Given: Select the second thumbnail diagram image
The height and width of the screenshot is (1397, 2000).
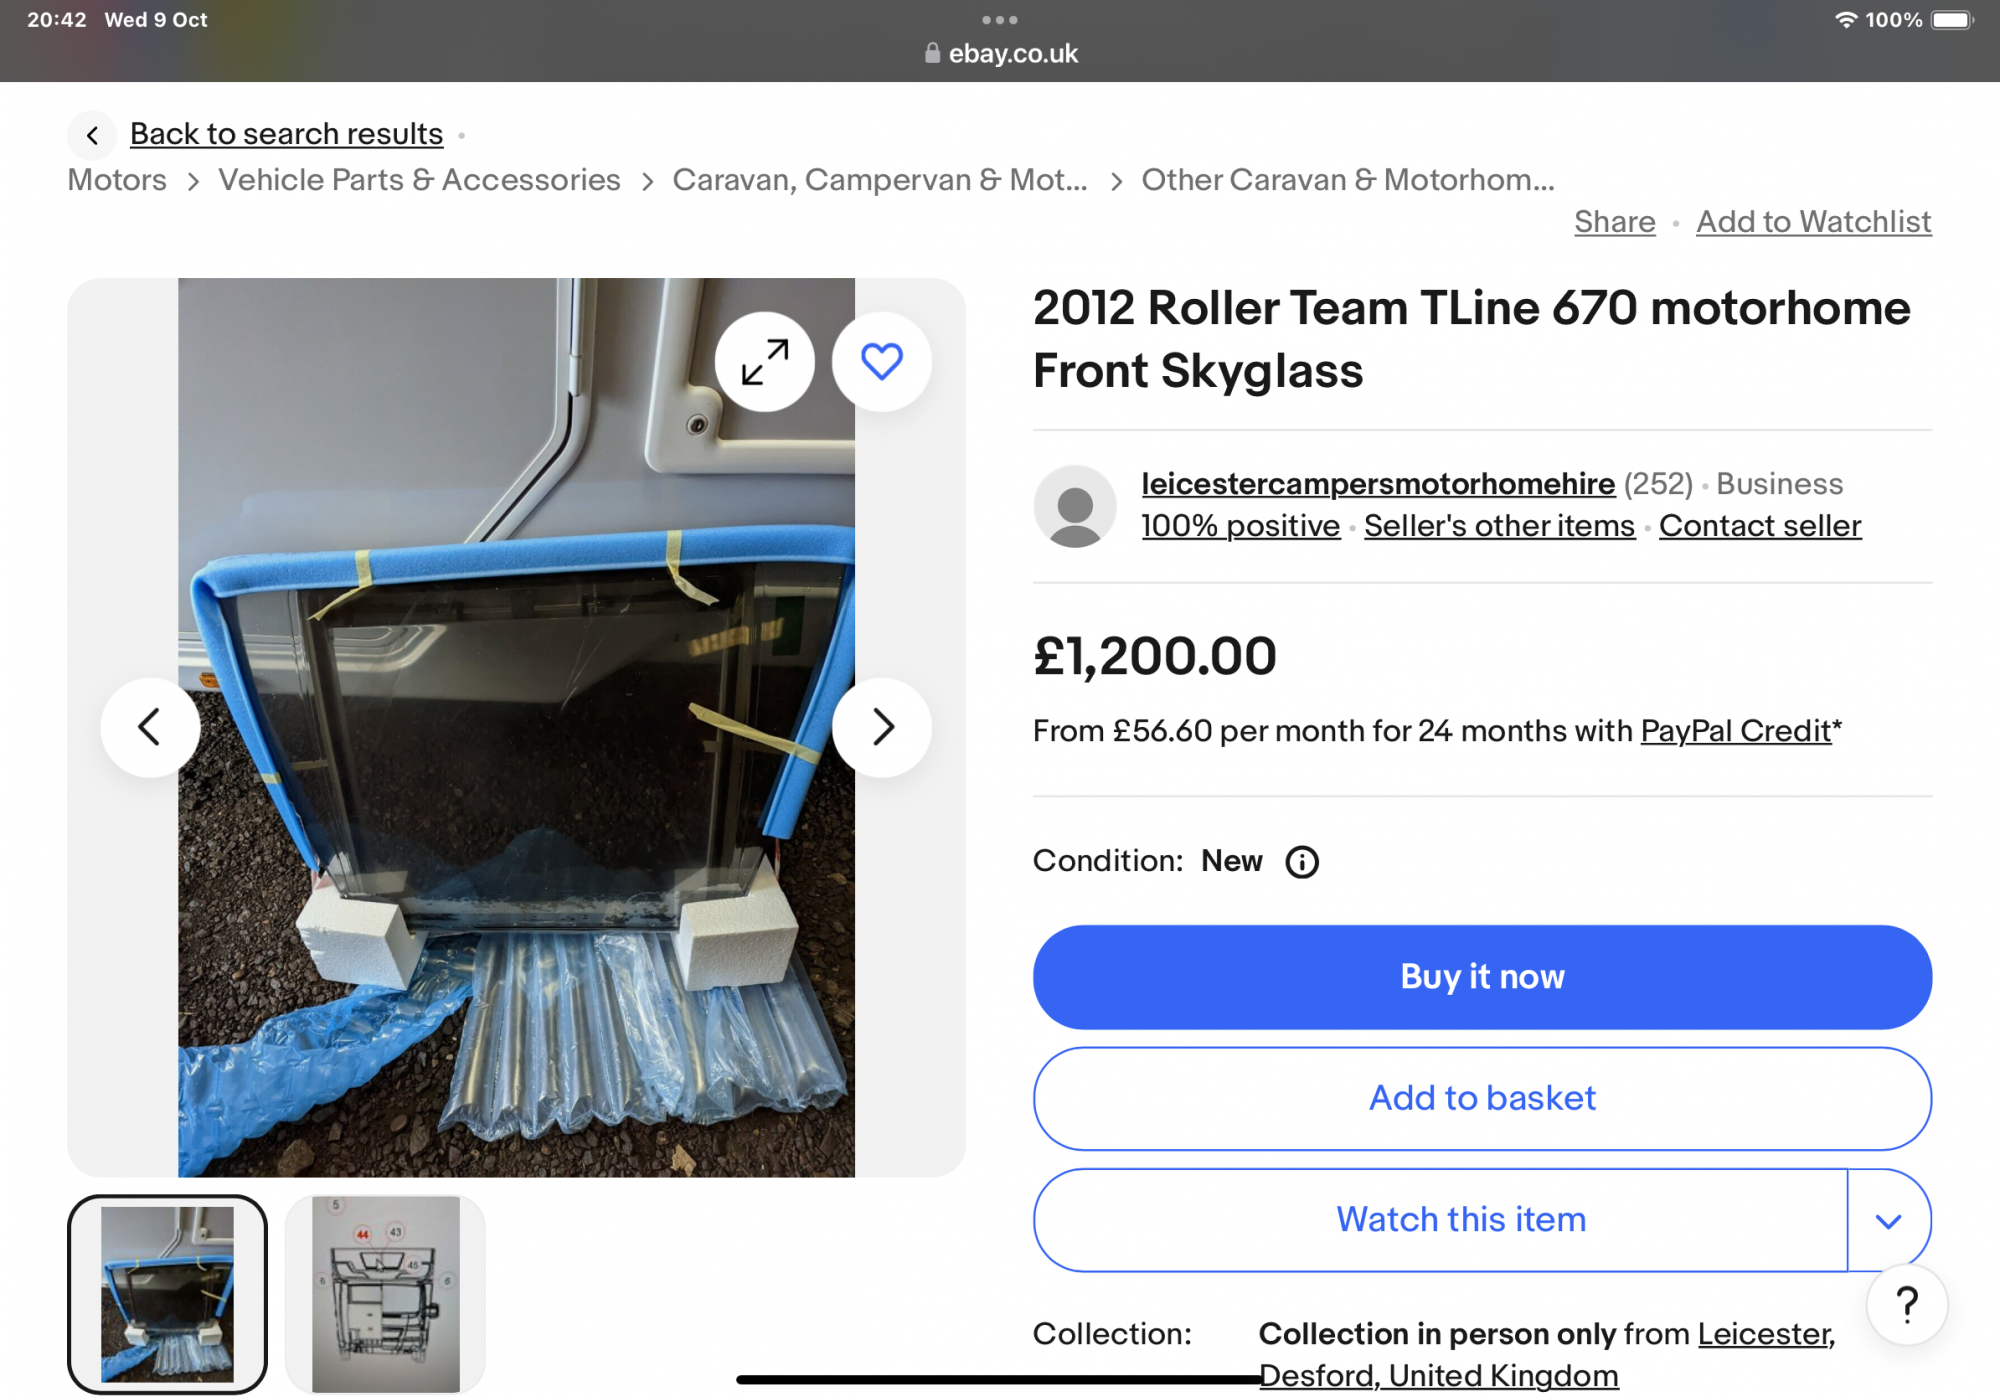Looking at the screenshot, I should pos(385,1294).
